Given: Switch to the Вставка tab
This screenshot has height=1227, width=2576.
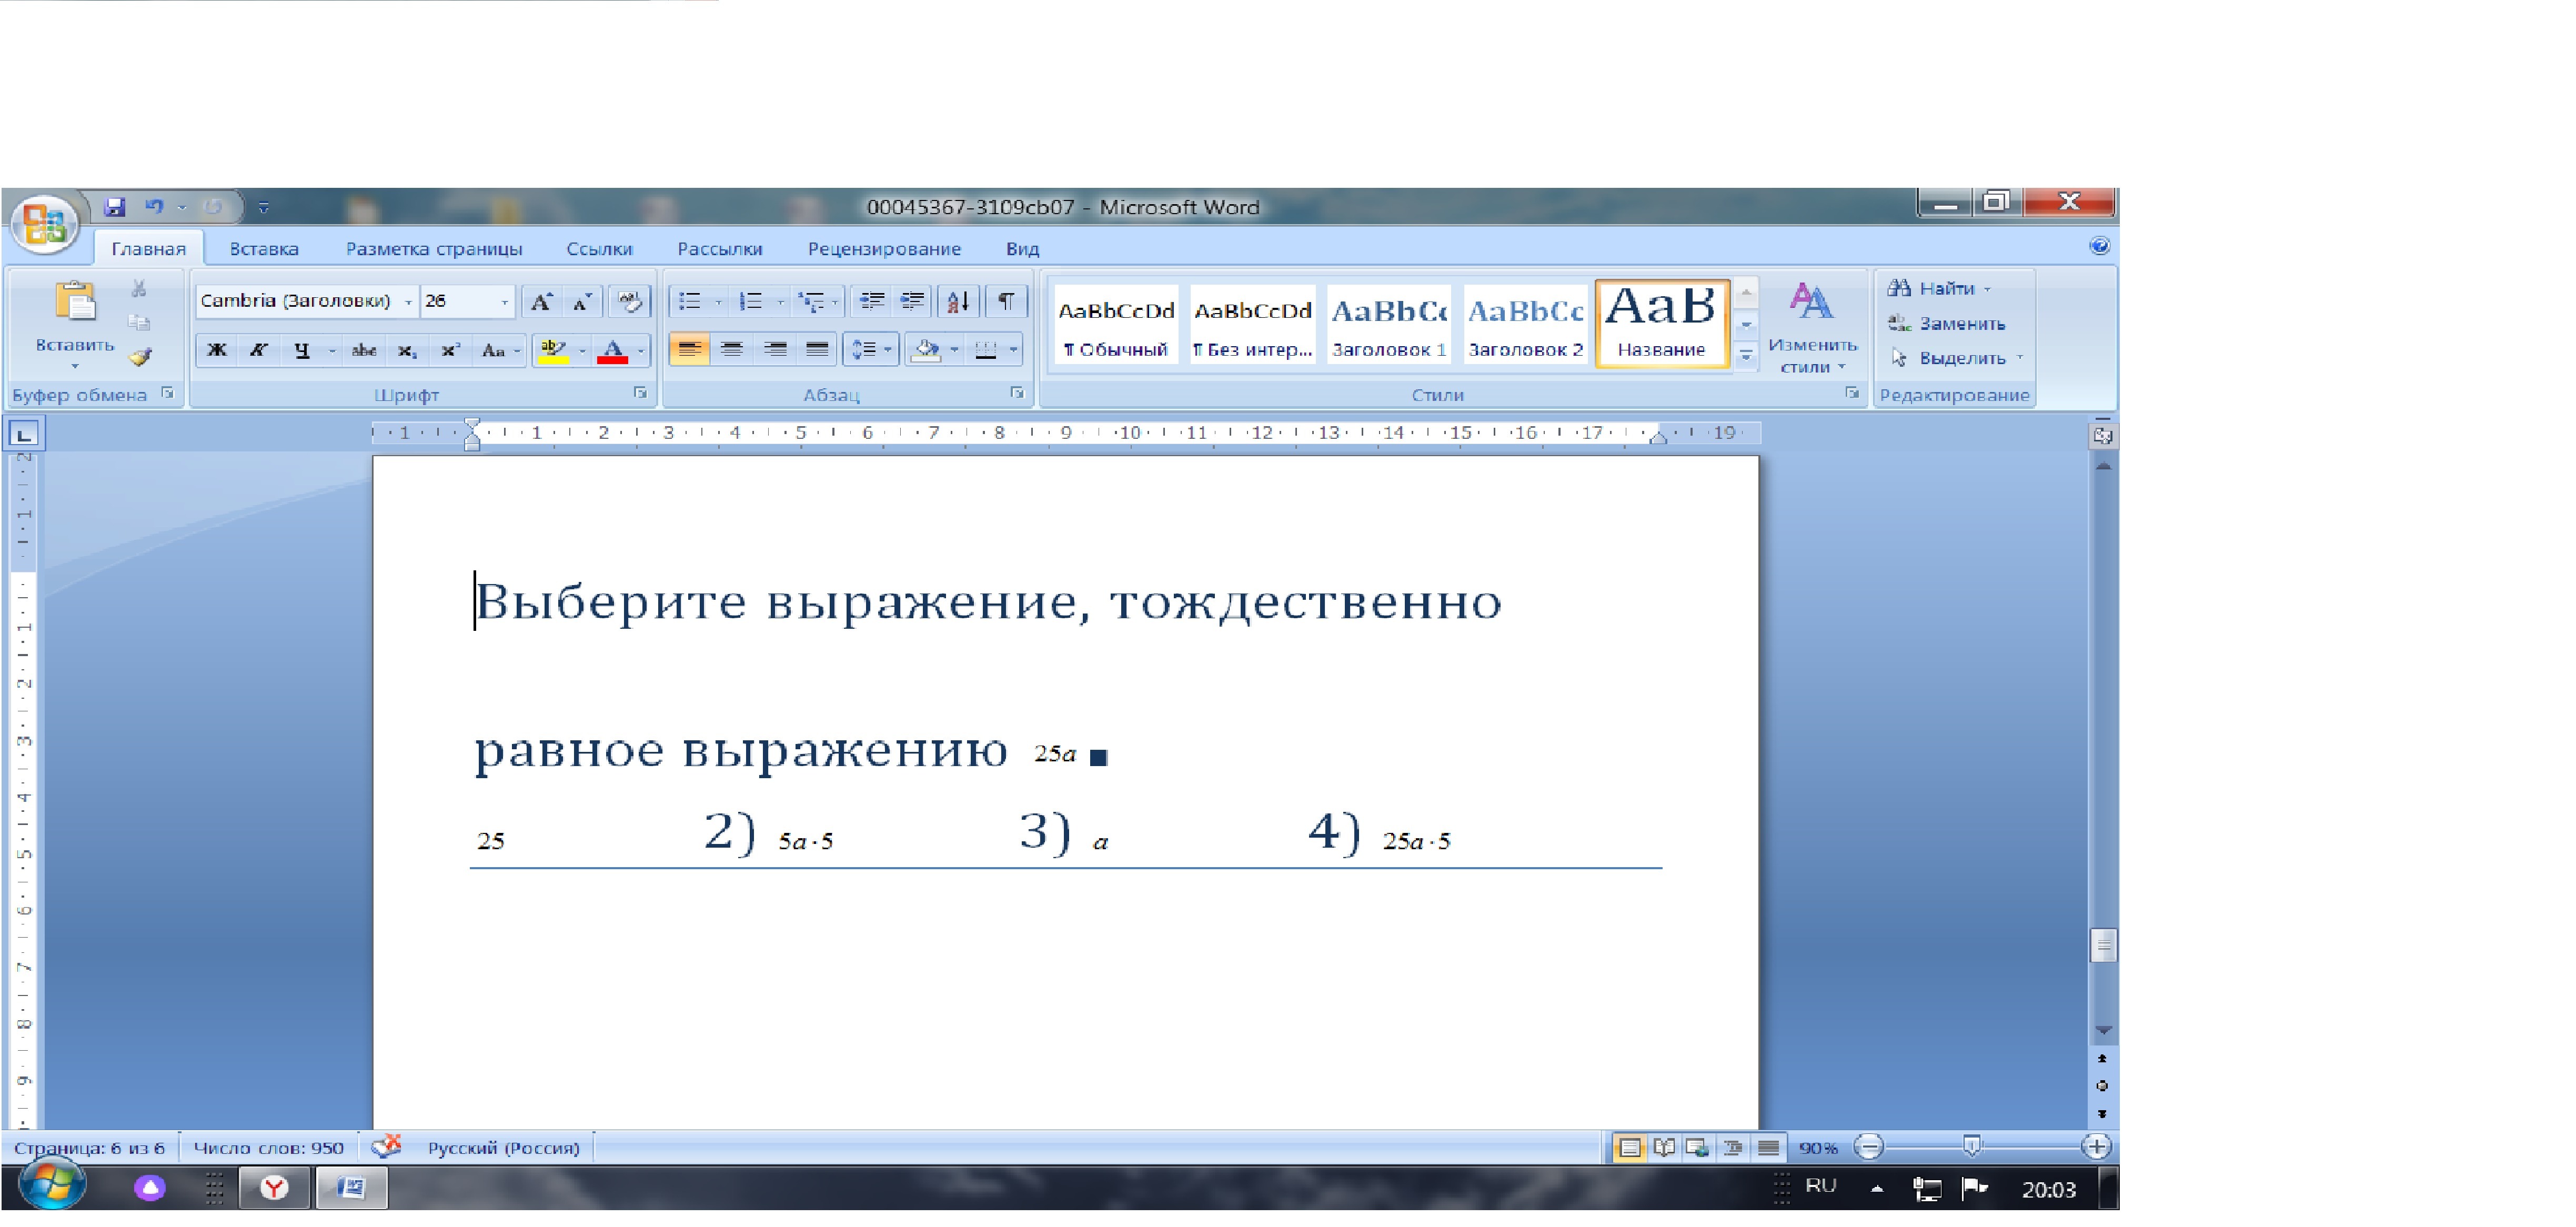Looking at the screenshot, I should [x=264, y=249].
